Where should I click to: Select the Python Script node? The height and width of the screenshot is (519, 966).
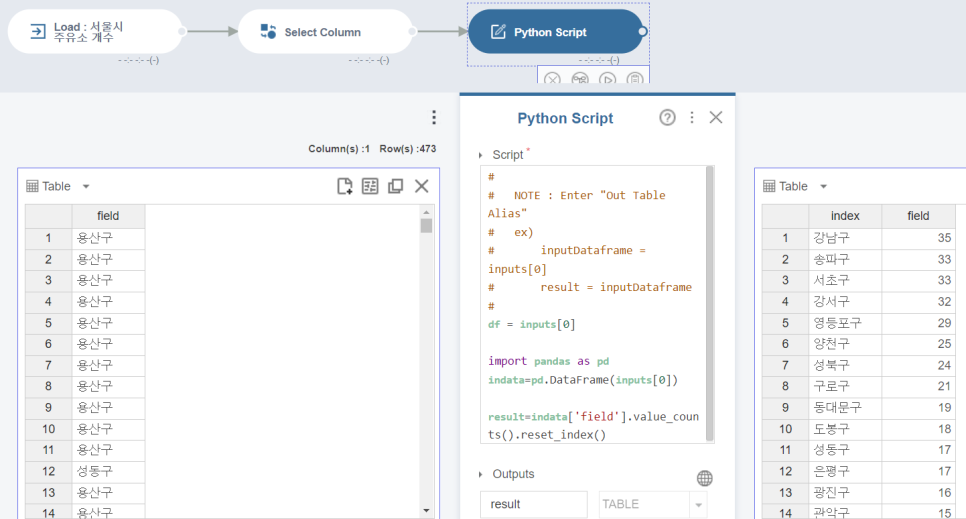click(x=556, y=31)
